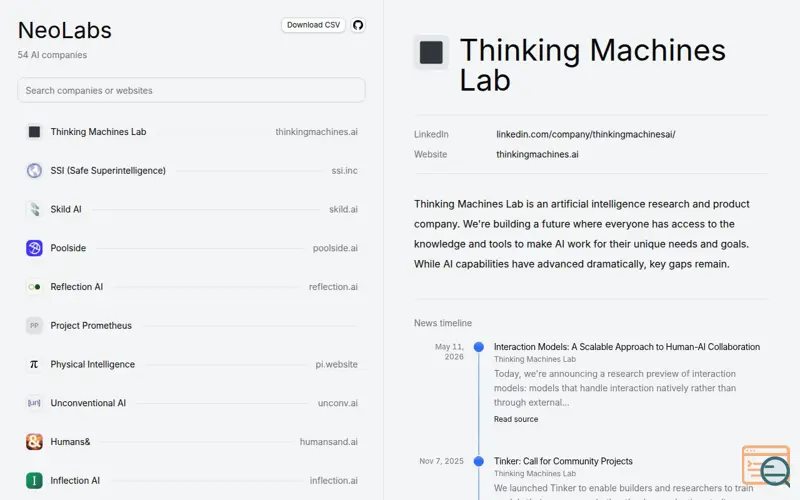Image resolution: width=800 pixels, height=500 pixels.
Task: Click skild.ai website text
Action: [343, 209]
